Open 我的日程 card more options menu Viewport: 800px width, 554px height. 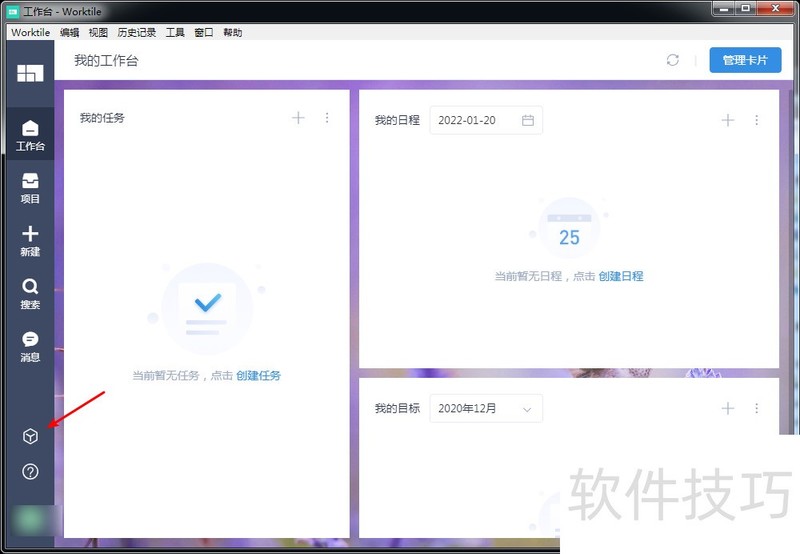pos(756,120)
